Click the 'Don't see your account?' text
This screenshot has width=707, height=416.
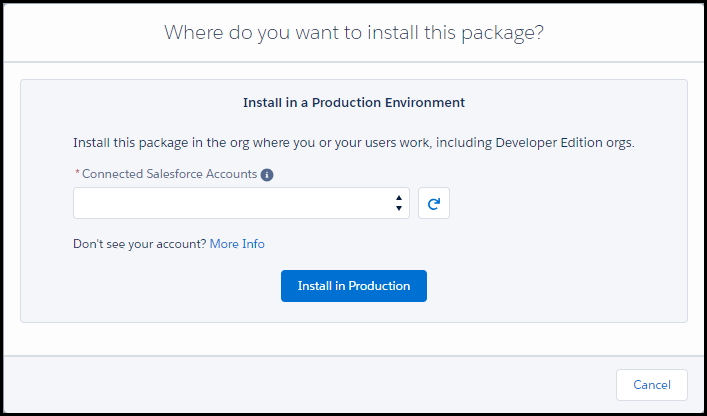pyautogui.click(x=140, y=244)
